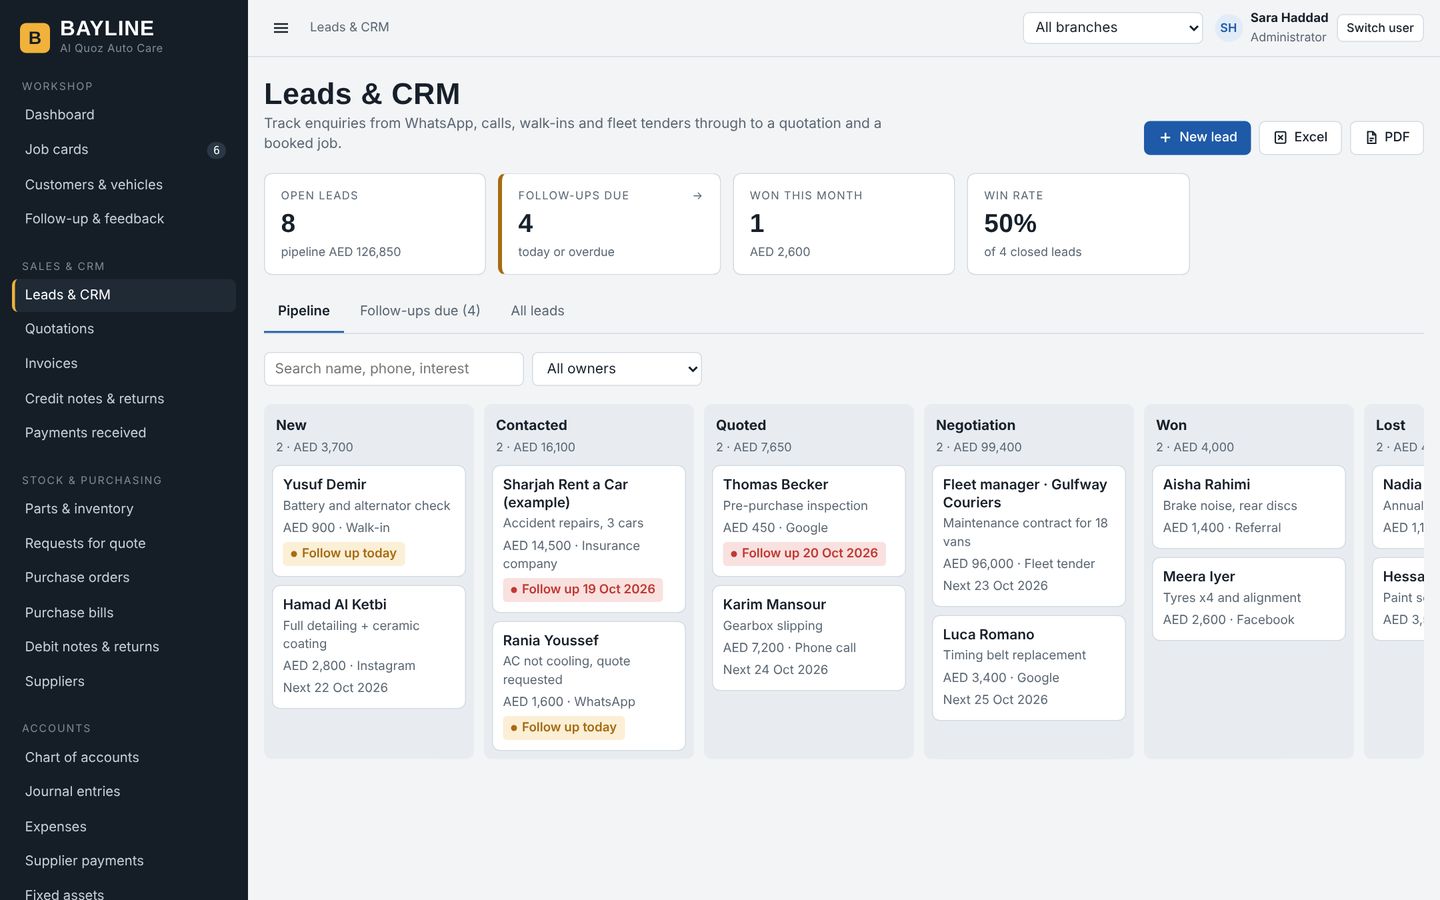
Task: Click the Switch user button
Action: tap(1380, 28)
